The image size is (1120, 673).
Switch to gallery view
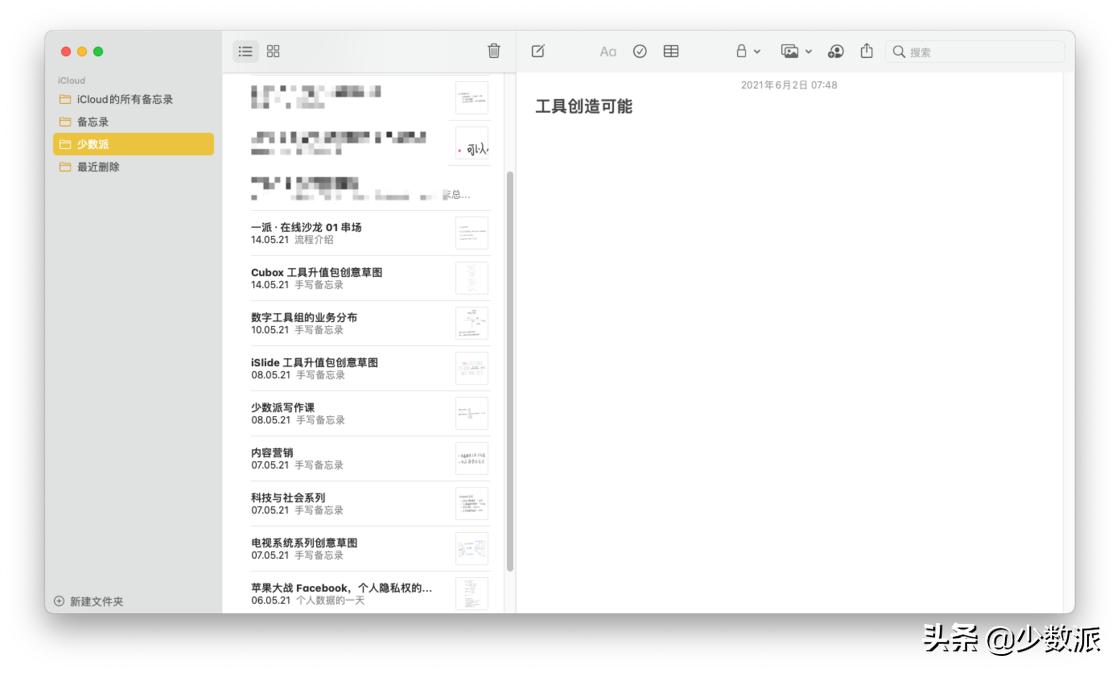coord(272,50)
